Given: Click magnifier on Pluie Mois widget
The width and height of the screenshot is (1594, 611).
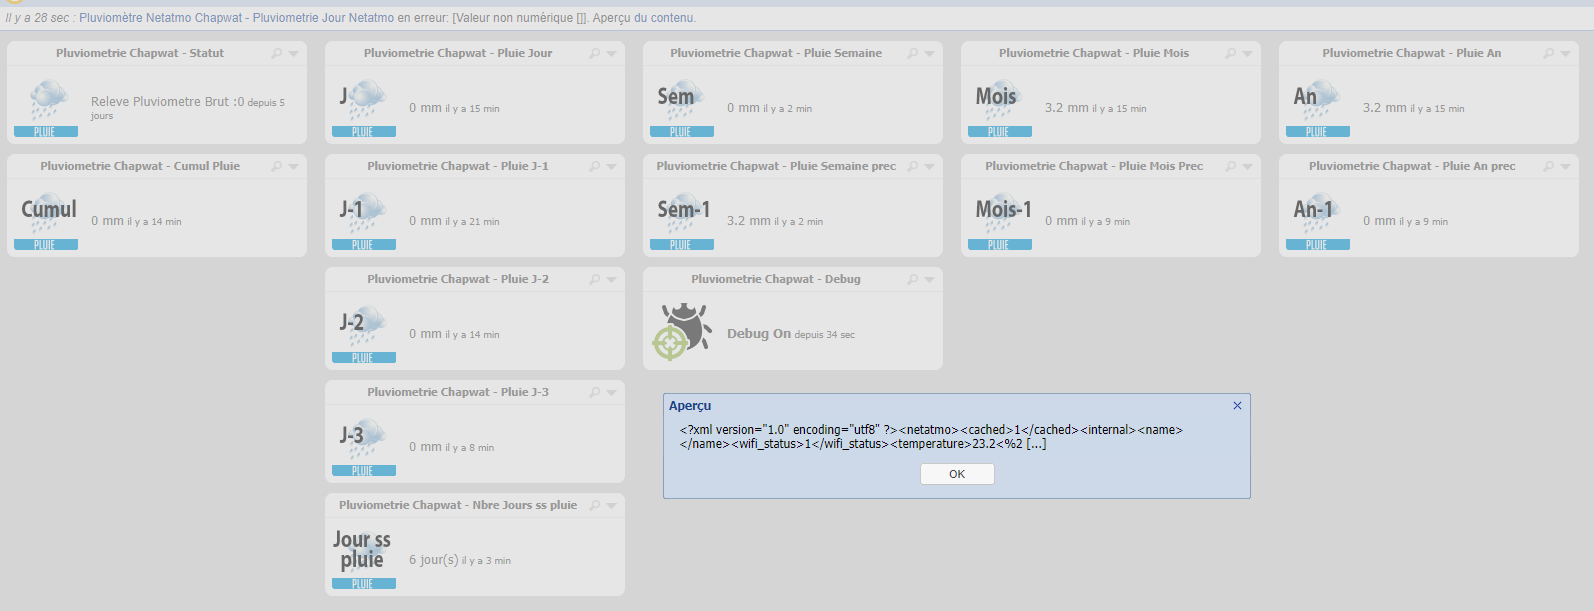Looking at the screenshot, I should [x=1231, y=54].
